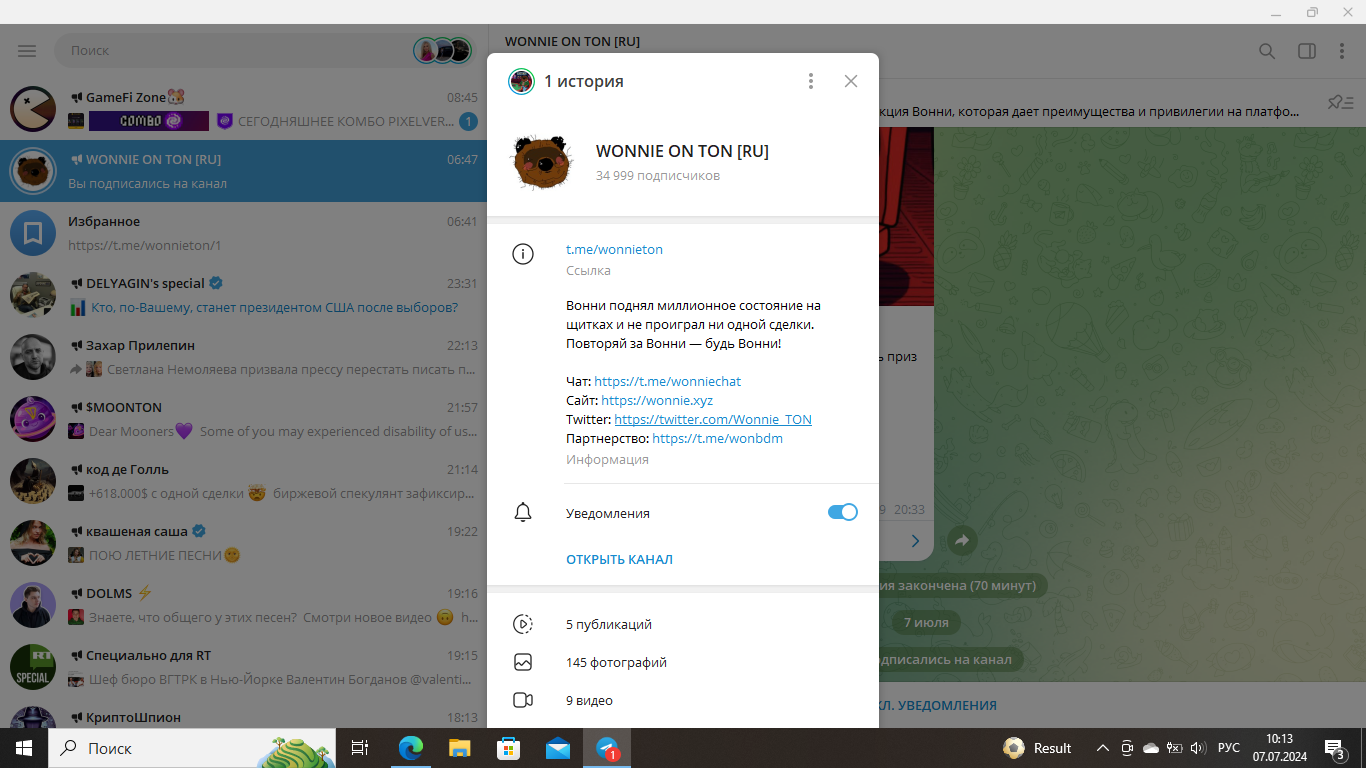The width and height of the screenshot is (1366, 768).
Task: Open the 9 видео media section
Action: [683, 700]
